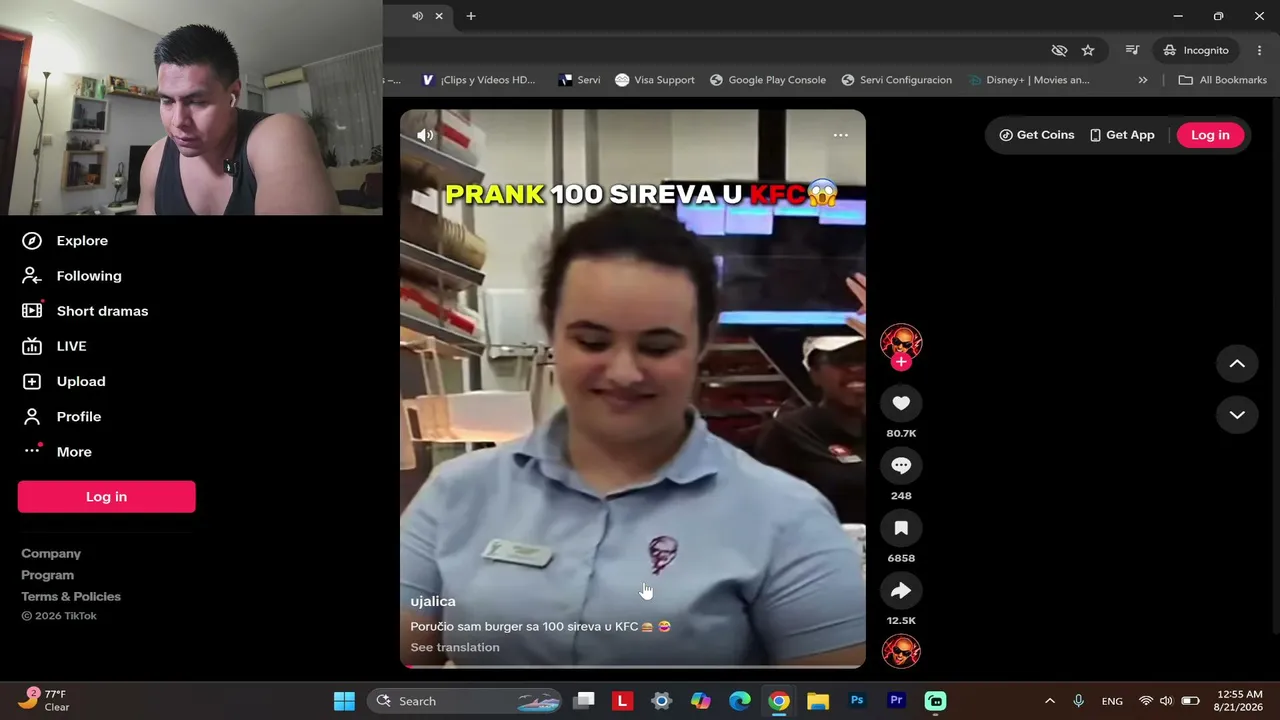1280x720 pixels.
Task: Open the Servi Configuracion bookmark
Action: [897, 80]
